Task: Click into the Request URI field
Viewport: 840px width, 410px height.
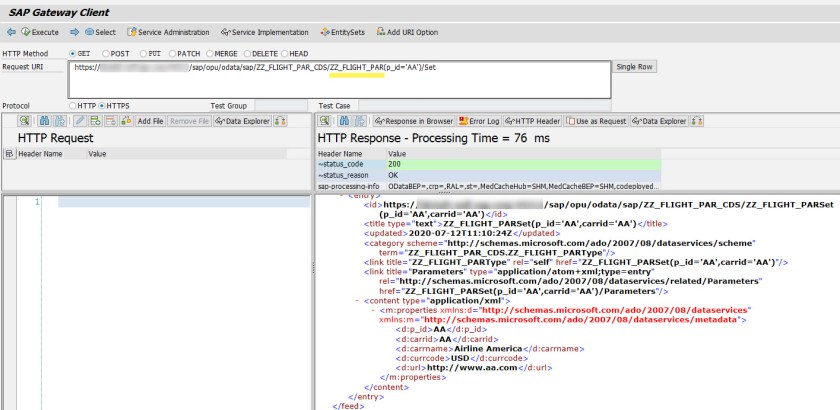Action: (x=340, y=80)
